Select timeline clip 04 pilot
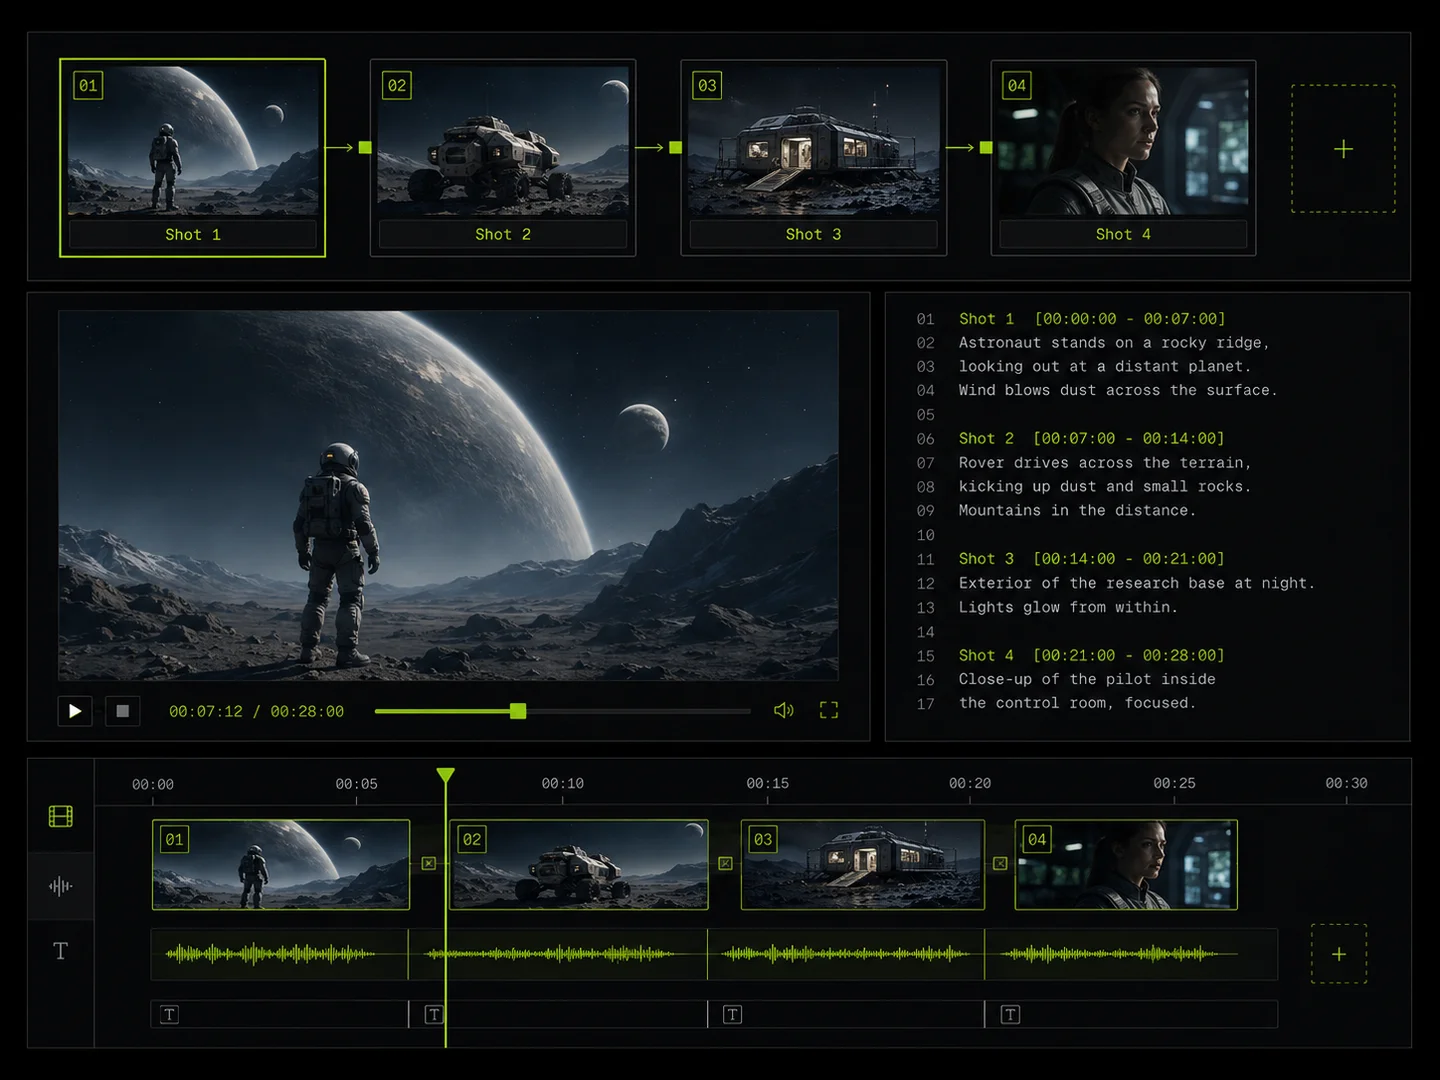1440x1080 pixels. 1126,865
